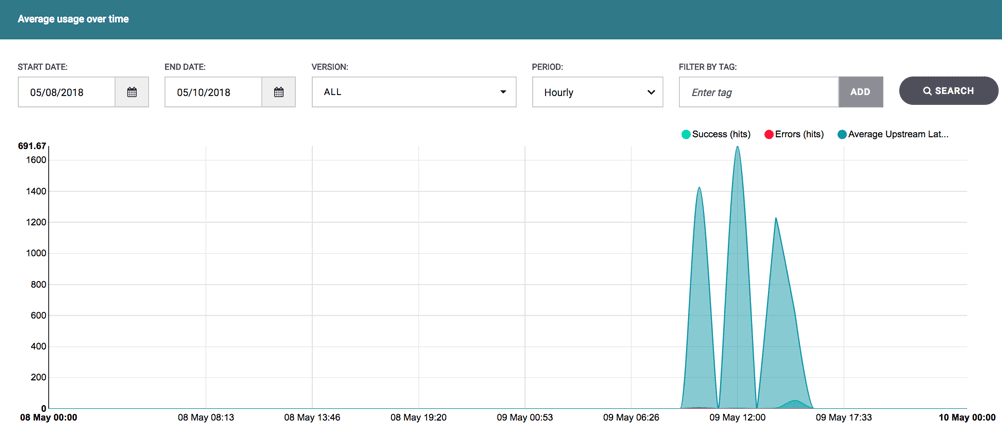Click the Average usage over time header
The image size is (1002, 427).
coord(73,19)
